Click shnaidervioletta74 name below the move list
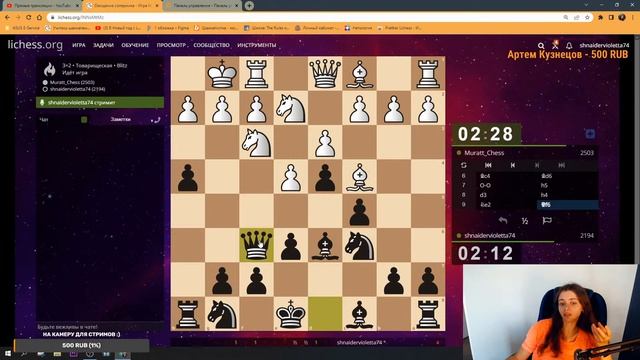Screen dimensions: 640x360 tap(490, 236)
